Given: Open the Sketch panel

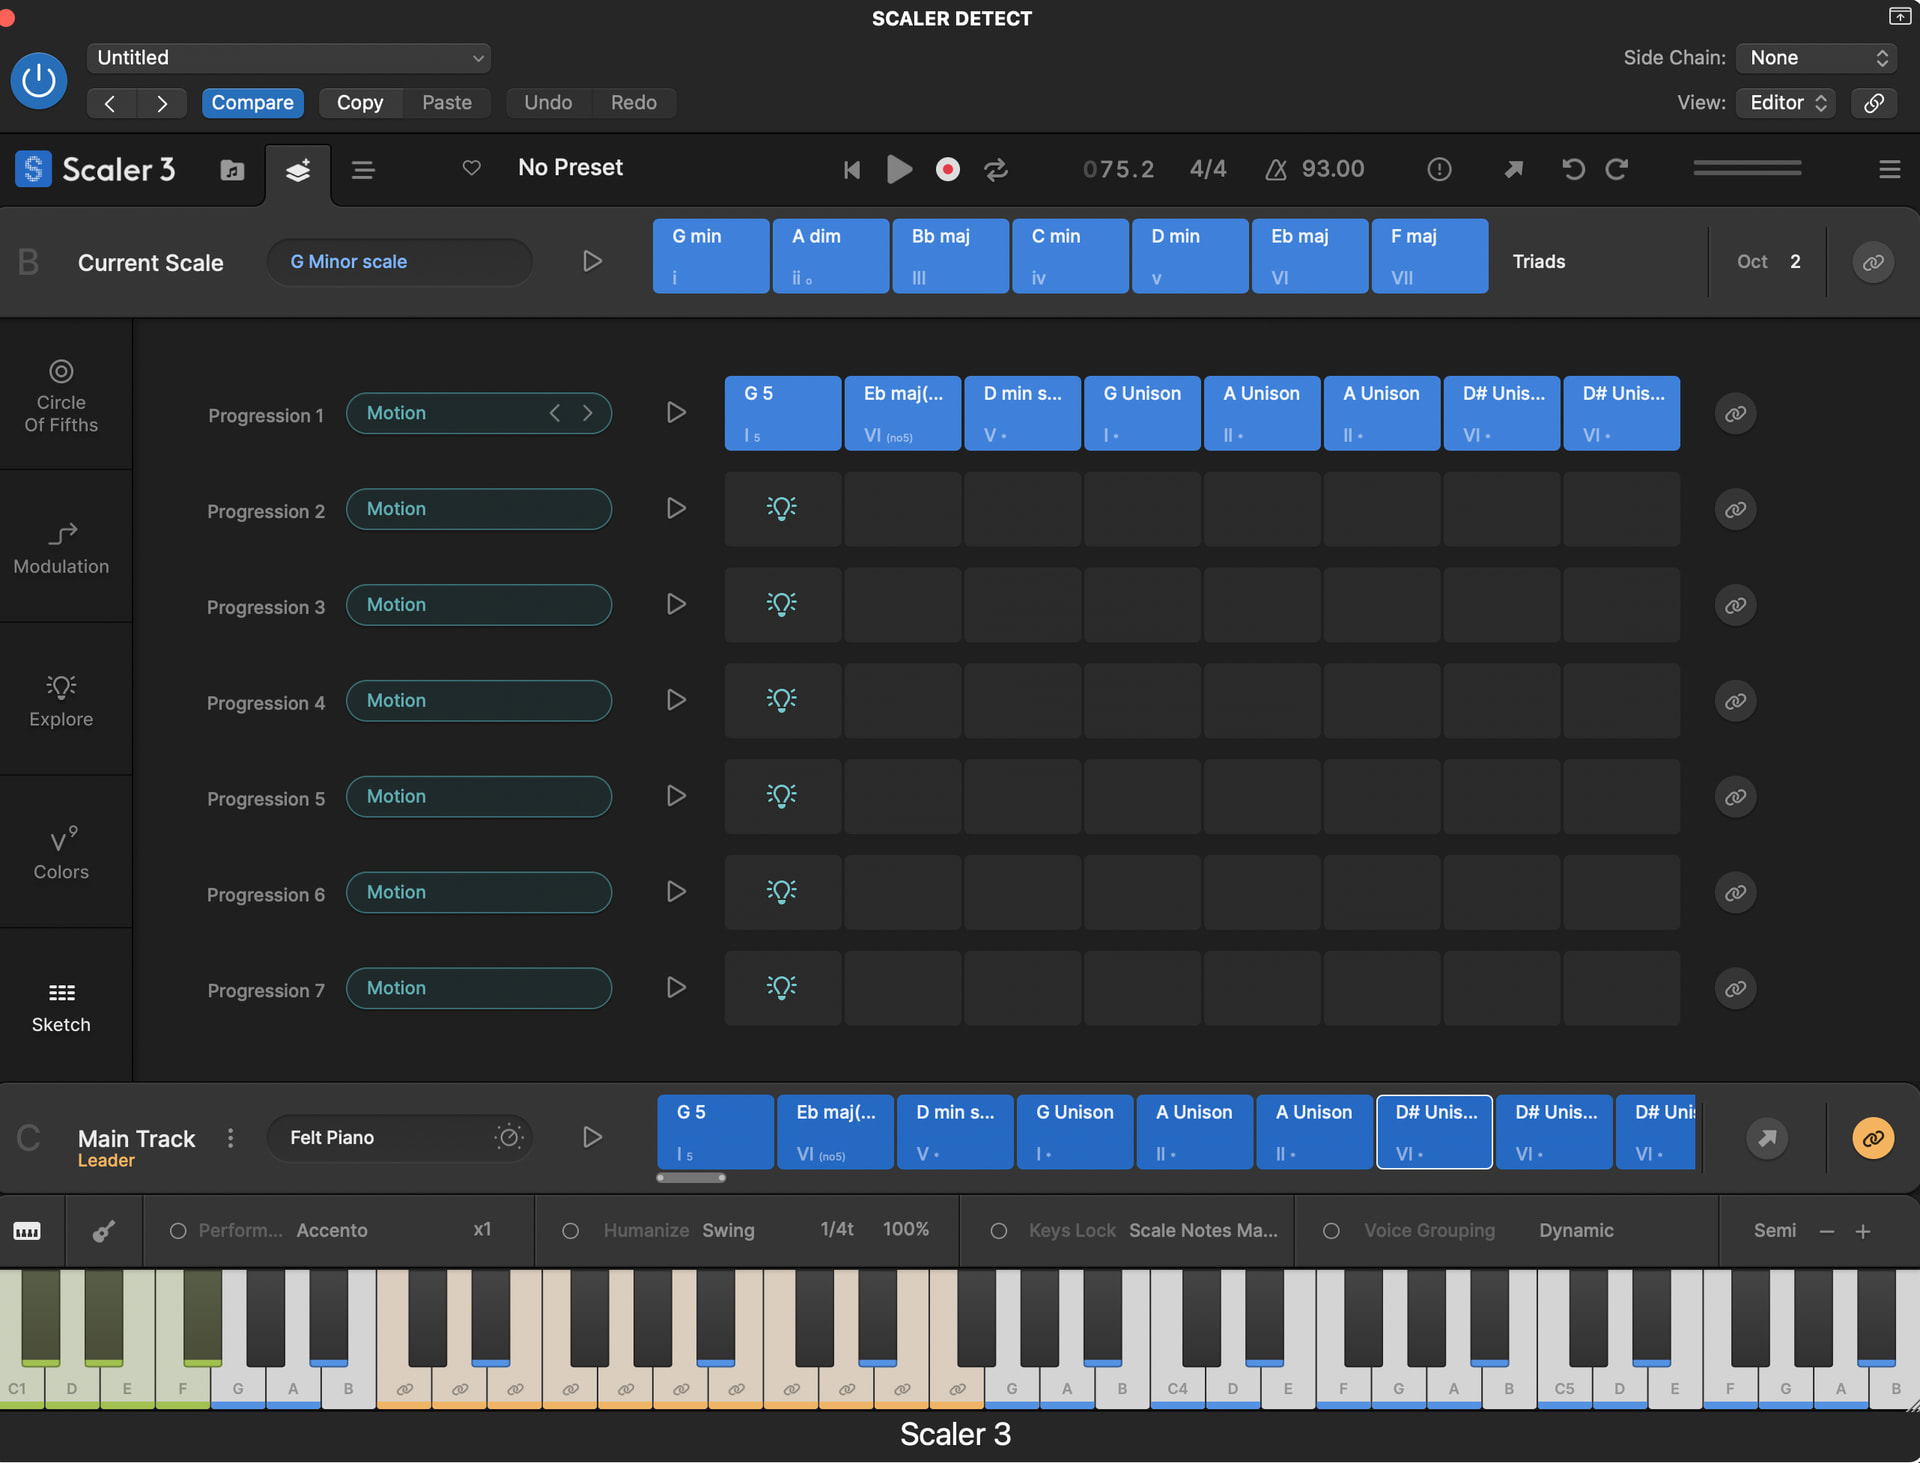Looking at the screenshot, I should click(x=61, y=1003).
